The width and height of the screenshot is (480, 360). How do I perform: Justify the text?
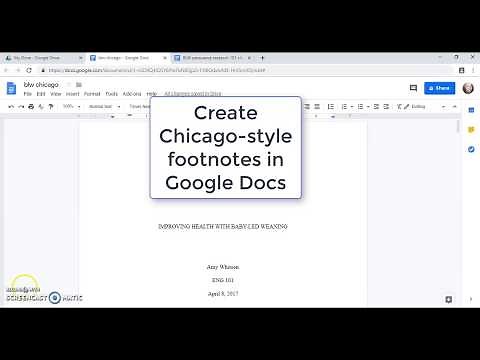(317, 107)
